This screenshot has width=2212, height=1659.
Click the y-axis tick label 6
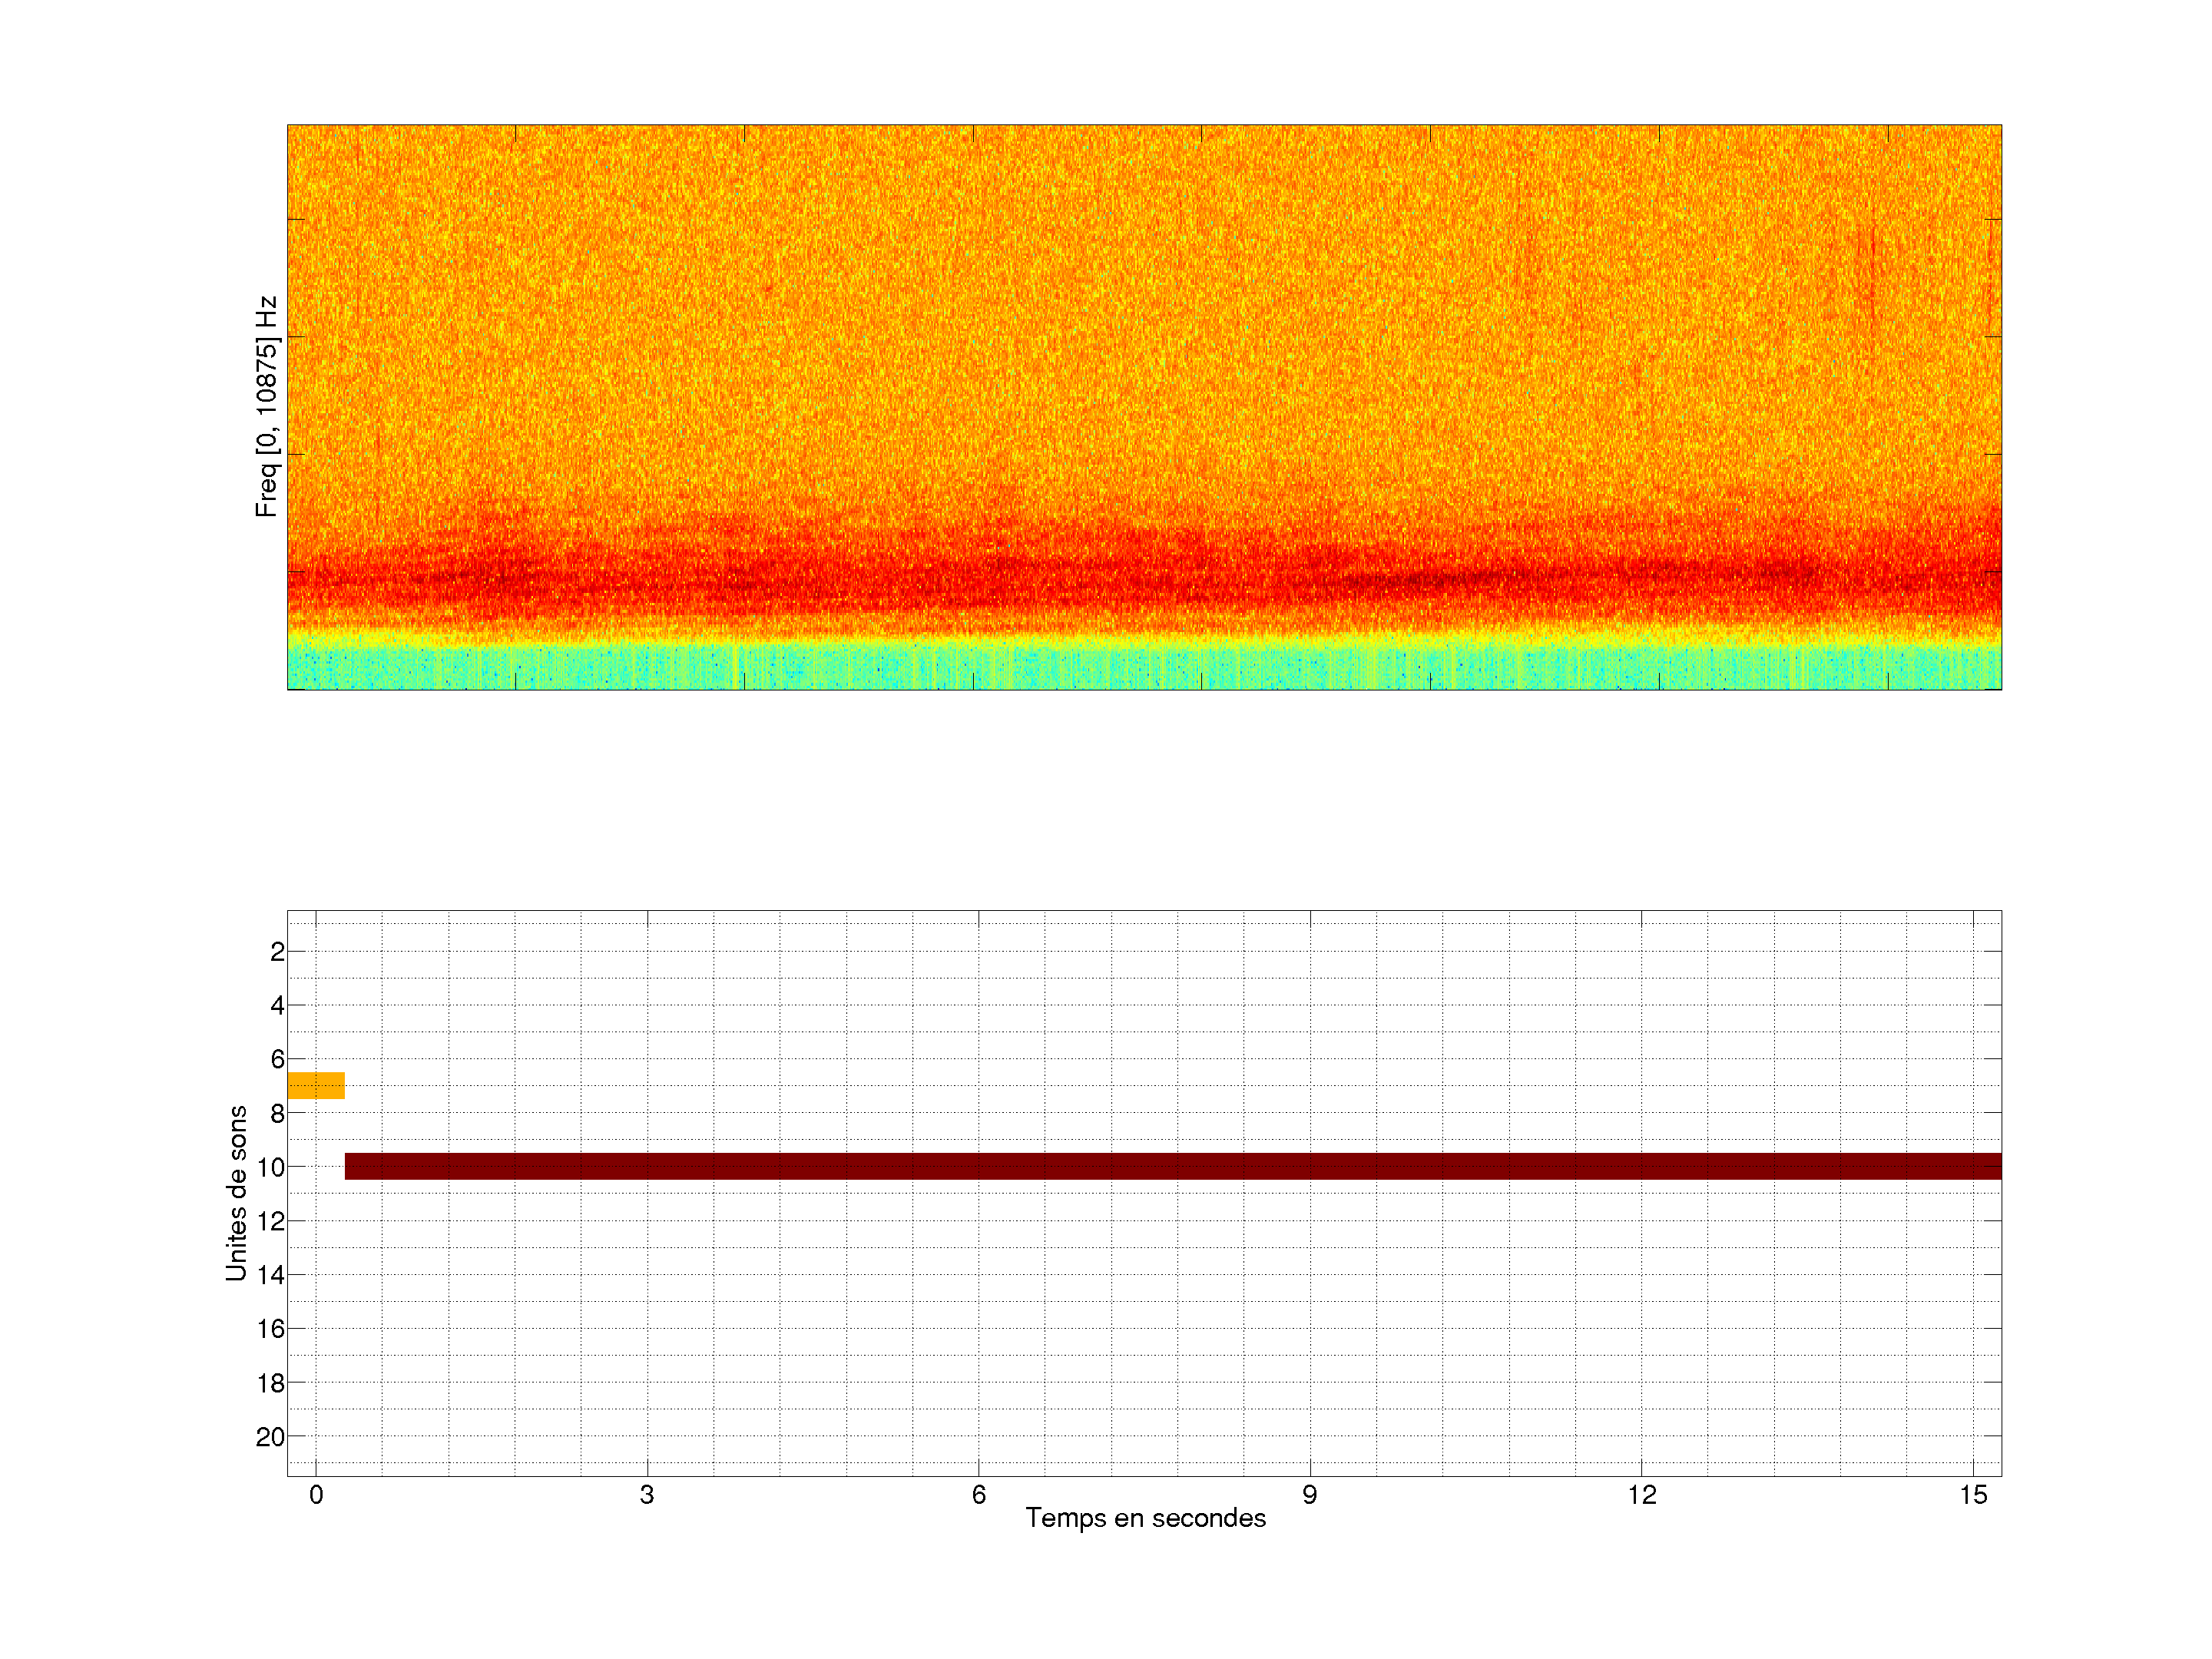[277, 1059]
